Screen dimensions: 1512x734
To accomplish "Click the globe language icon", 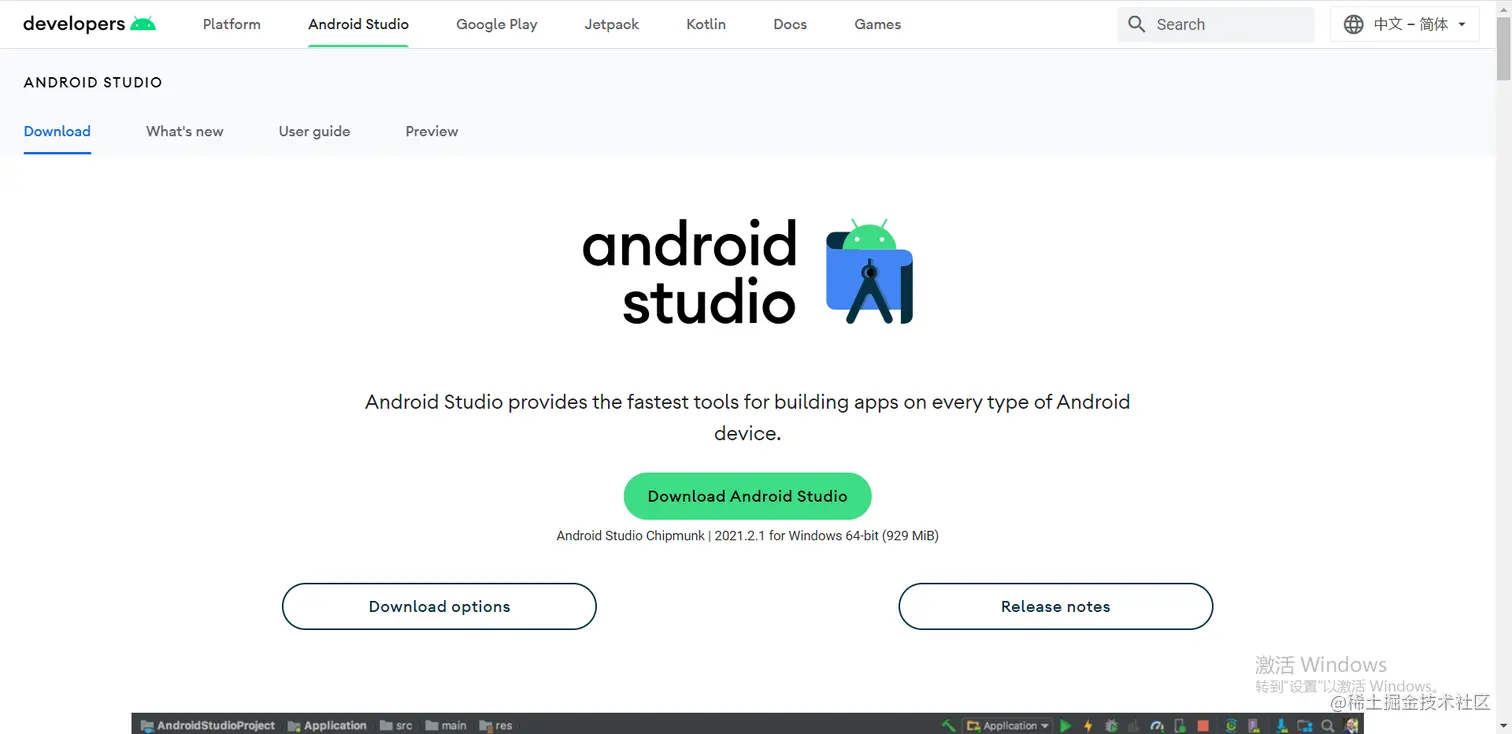I will 1353,24.
